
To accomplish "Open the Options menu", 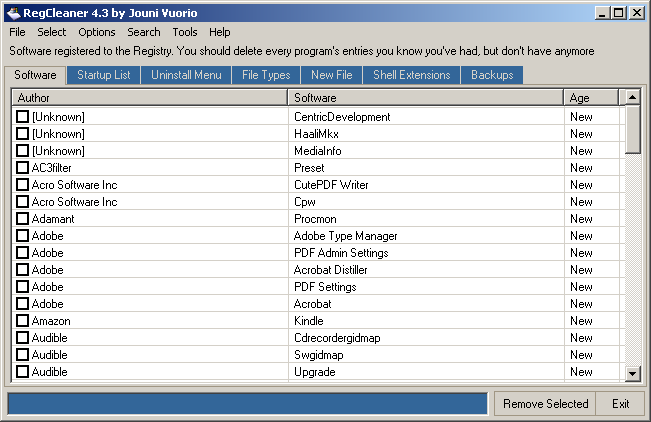I will point(97,32).
